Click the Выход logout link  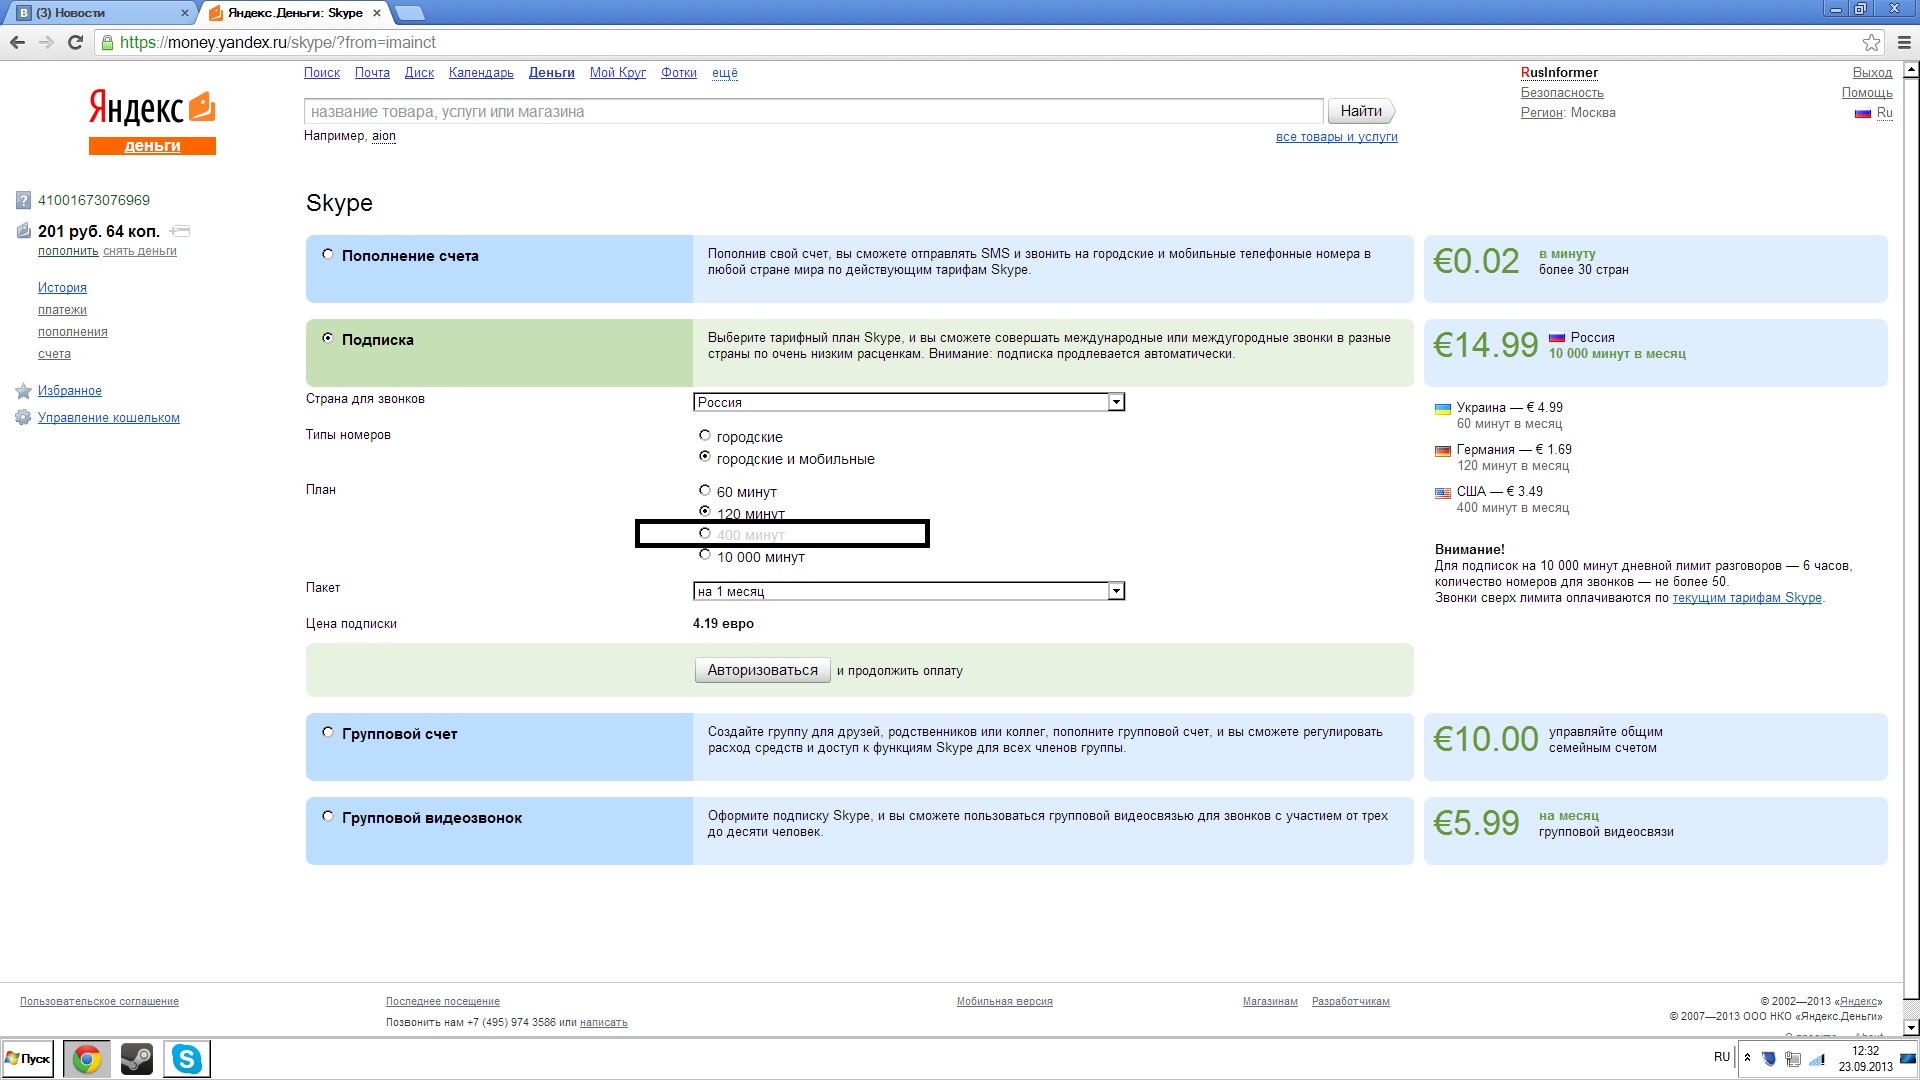(1872, 73)
